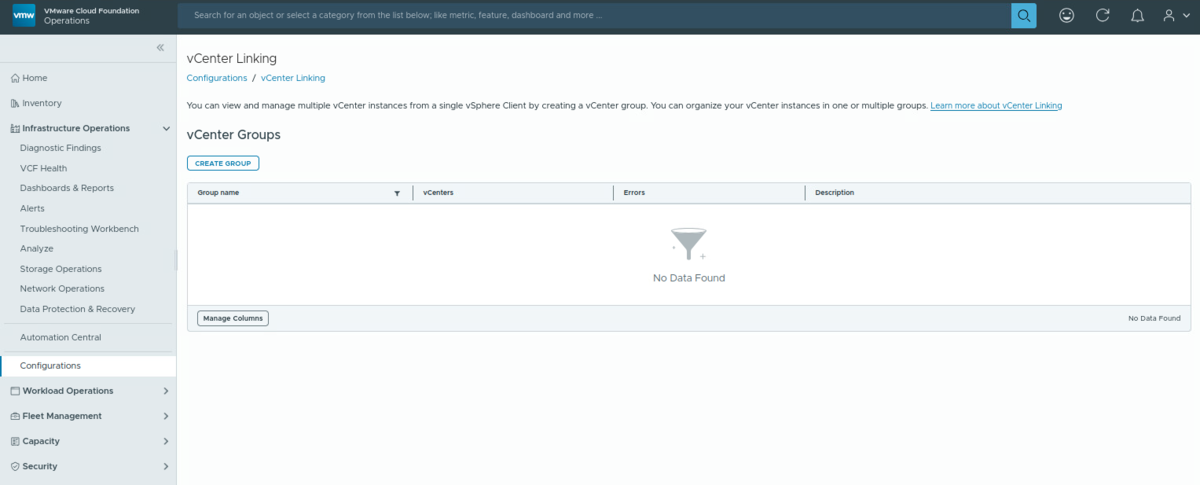1200x485 pixels.
Task: Open Troubleshooting Workbench
Action: pos(79,229)
